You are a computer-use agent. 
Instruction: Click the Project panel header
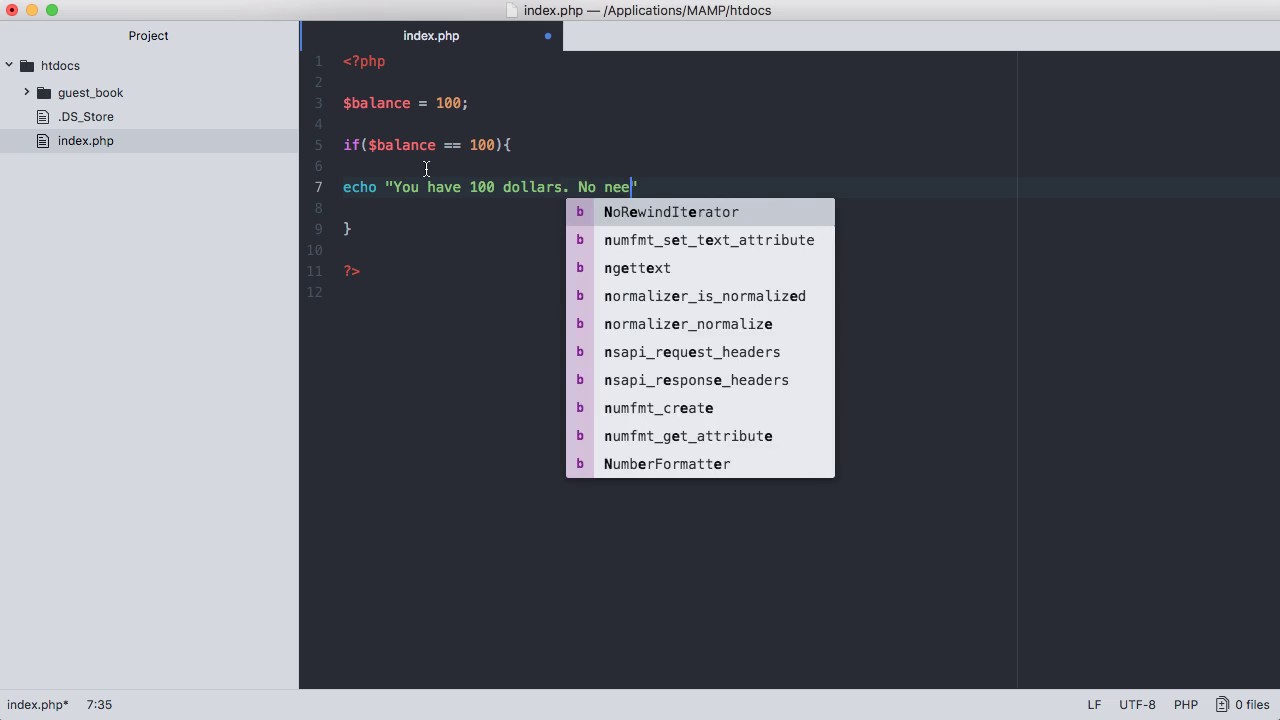pyautogui.click(x=148, y=36)
